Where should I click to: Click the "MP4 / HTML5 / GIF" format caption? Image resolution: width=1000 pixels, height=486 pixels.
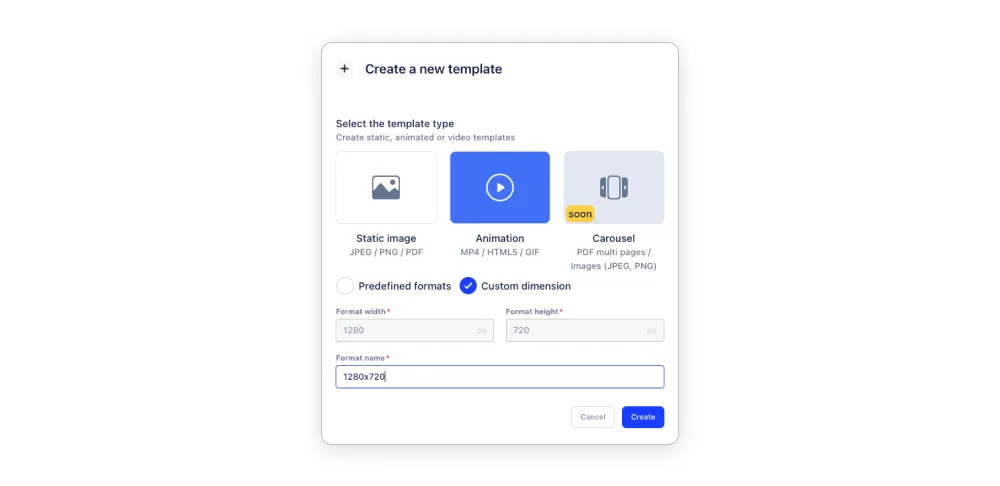(x=500, y=253)
